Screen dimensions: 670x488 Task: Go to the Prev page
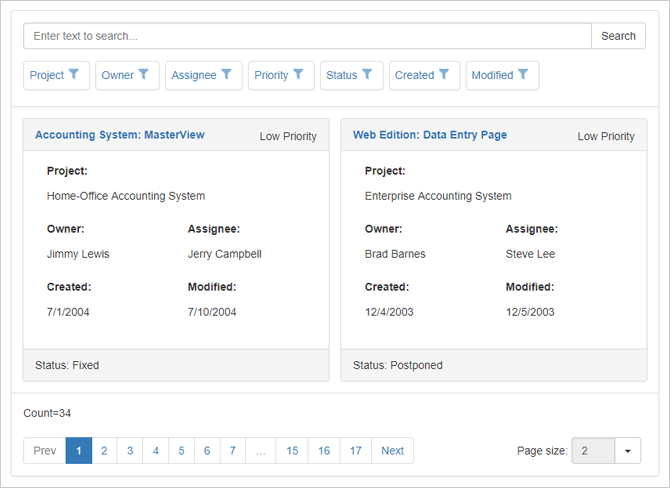click(45, 451)
